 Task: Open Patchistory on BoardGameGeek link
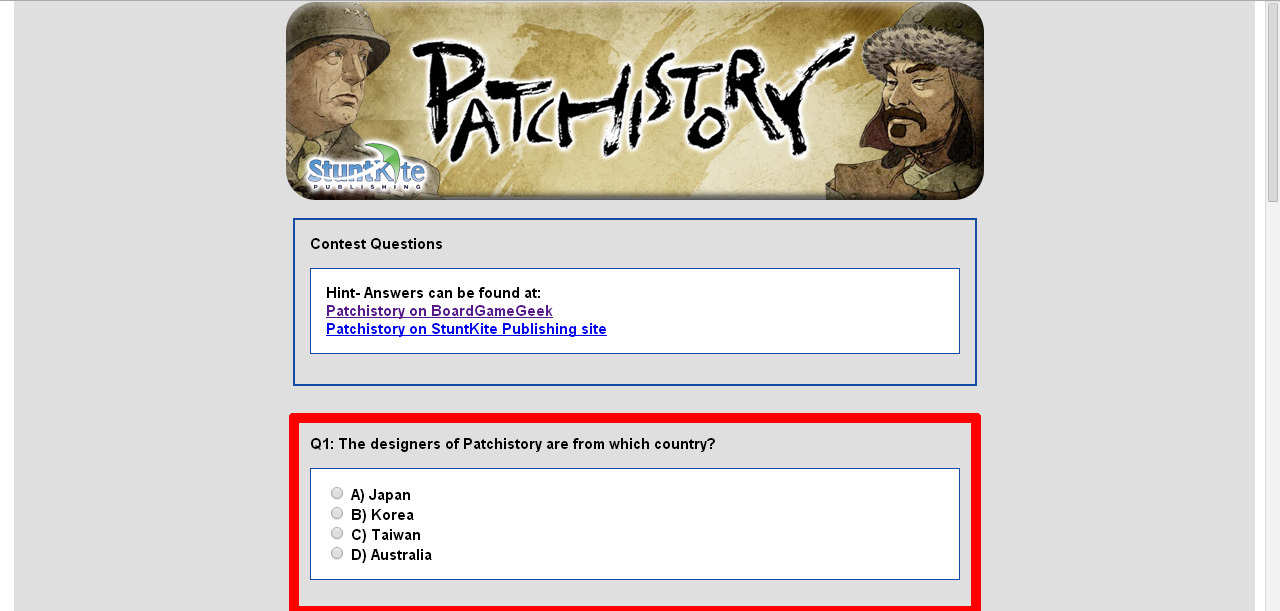[439, 311]
